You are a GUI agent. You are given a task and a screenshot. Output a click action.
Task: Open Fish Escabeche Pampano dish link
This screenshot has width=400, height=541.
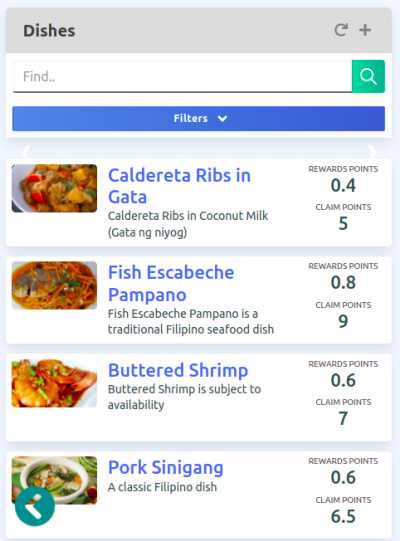[171, 283]
